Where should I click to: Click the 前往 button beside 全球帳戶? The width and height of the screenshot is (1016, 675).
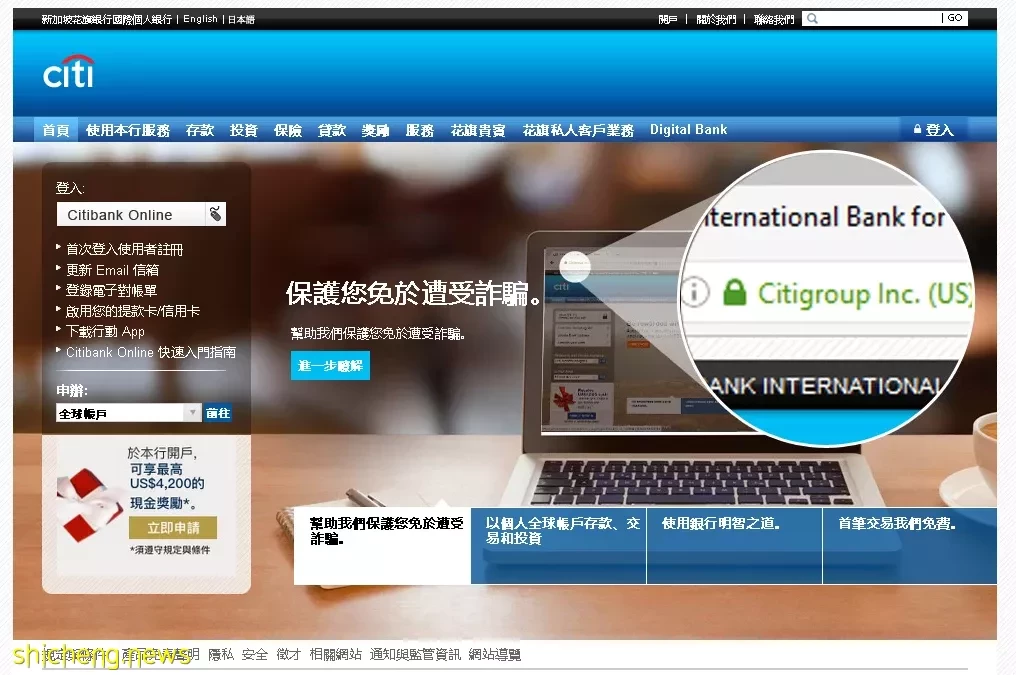click(x=218, y=413)
